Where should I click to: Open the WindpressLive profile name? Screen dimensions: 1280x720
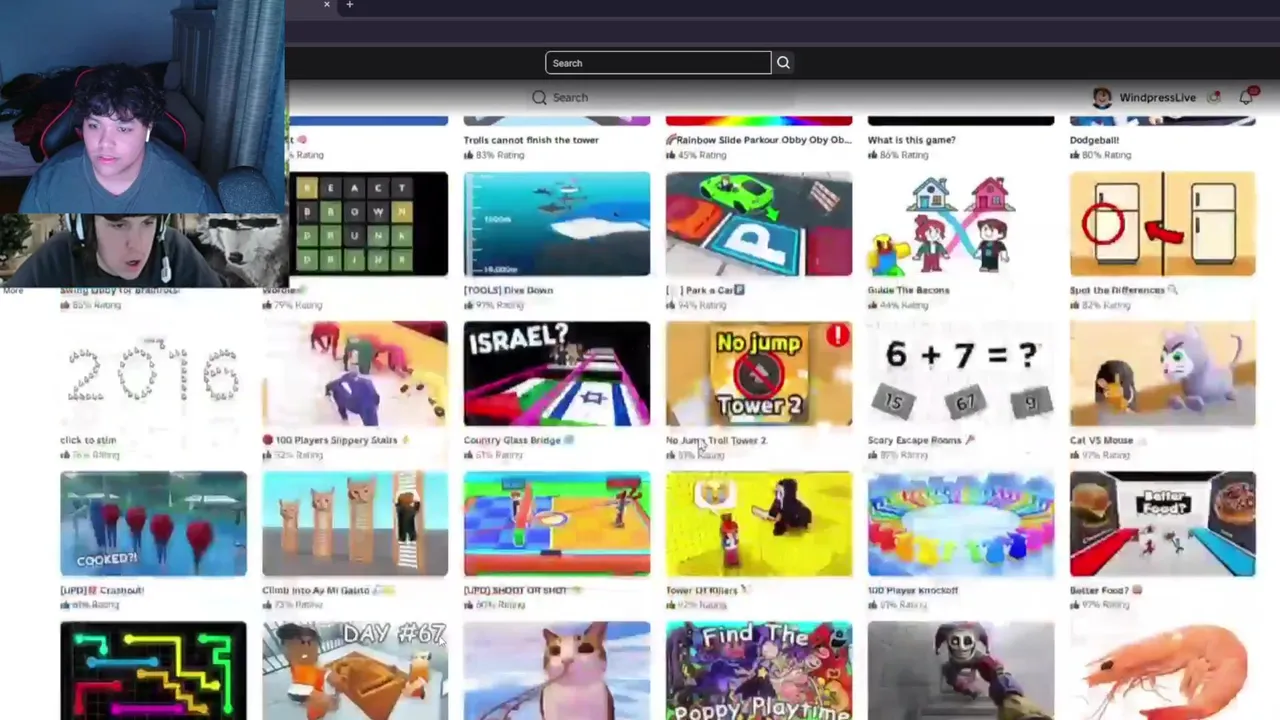[x=1157, y=97]
